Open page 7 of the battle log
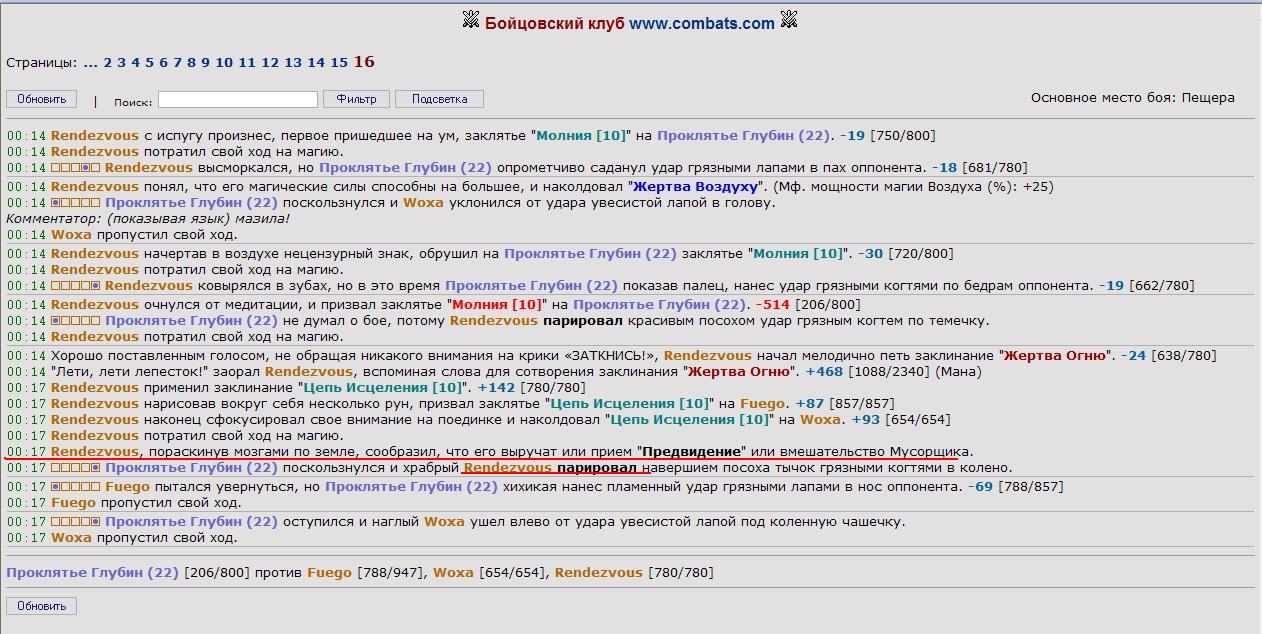 coord(177,62)
